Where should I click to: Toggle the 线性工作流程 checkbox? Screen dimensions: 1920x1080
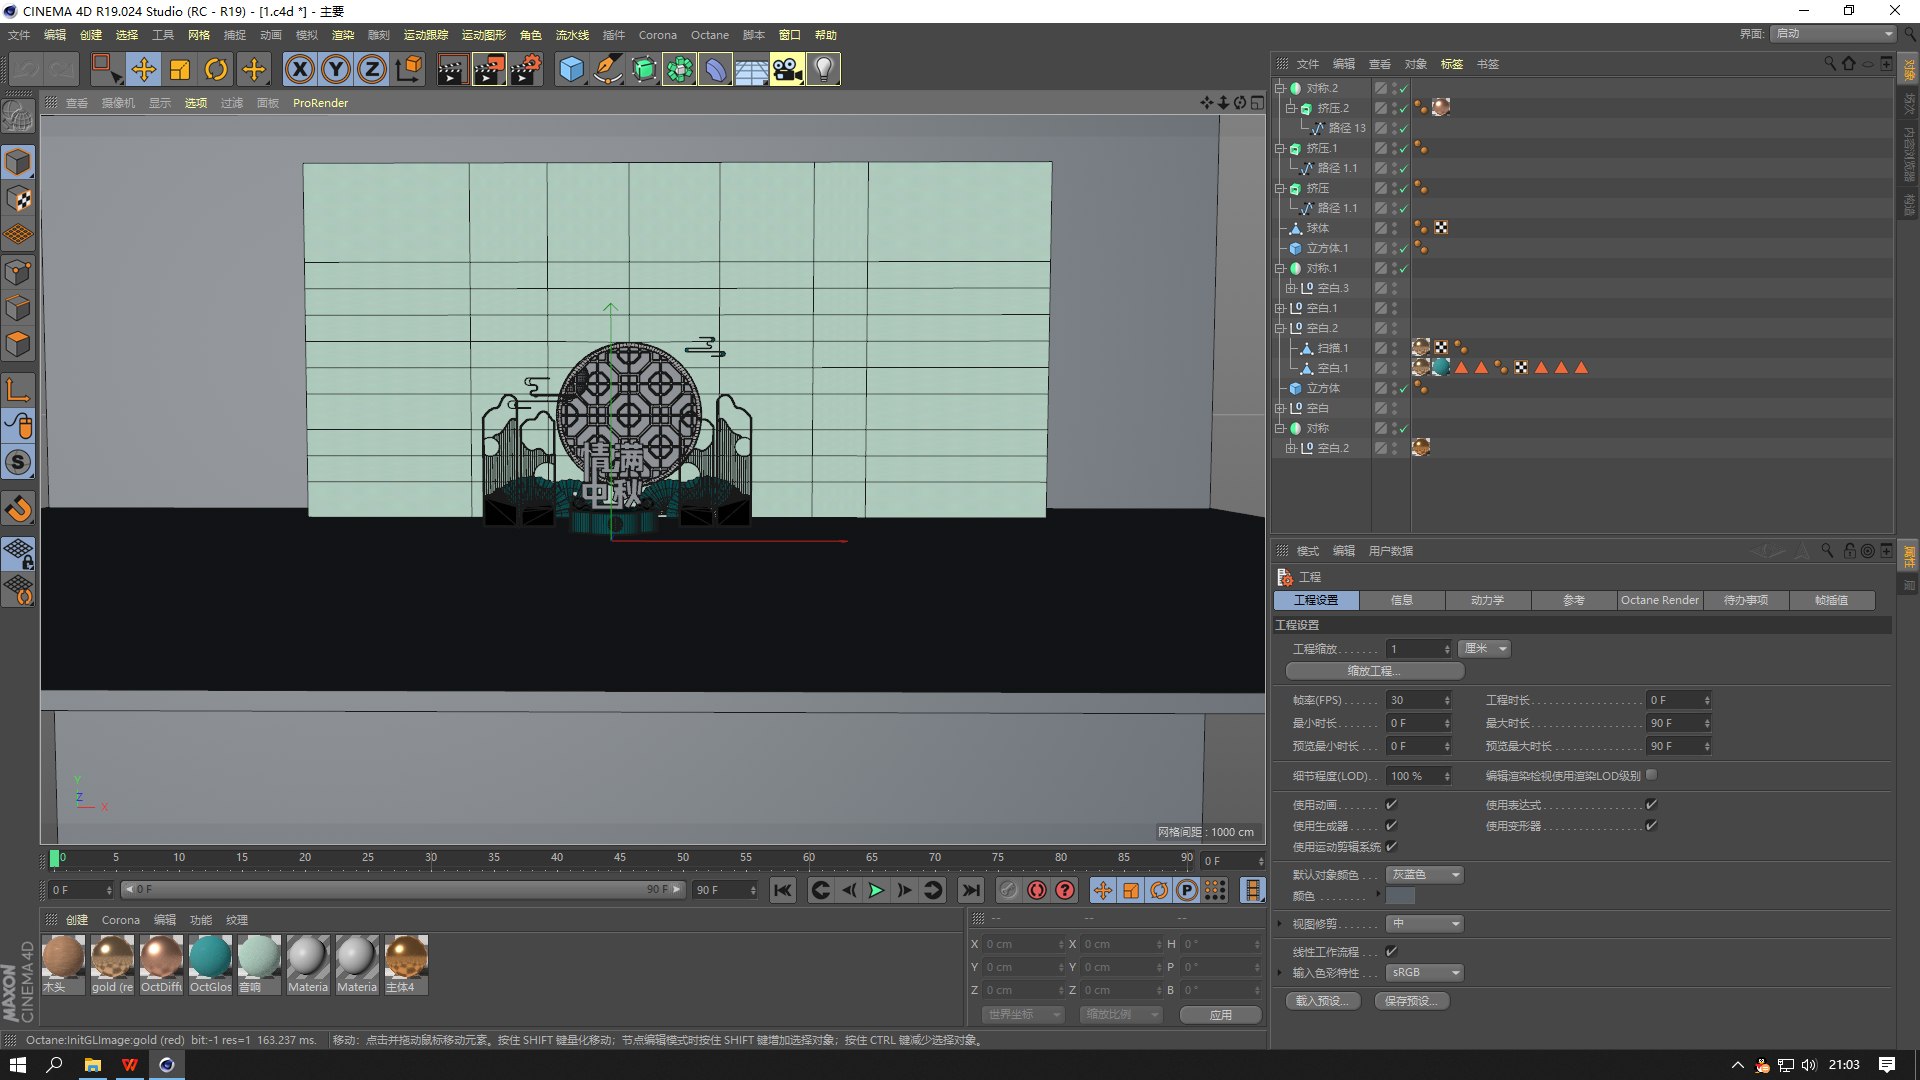[1391, 951]
